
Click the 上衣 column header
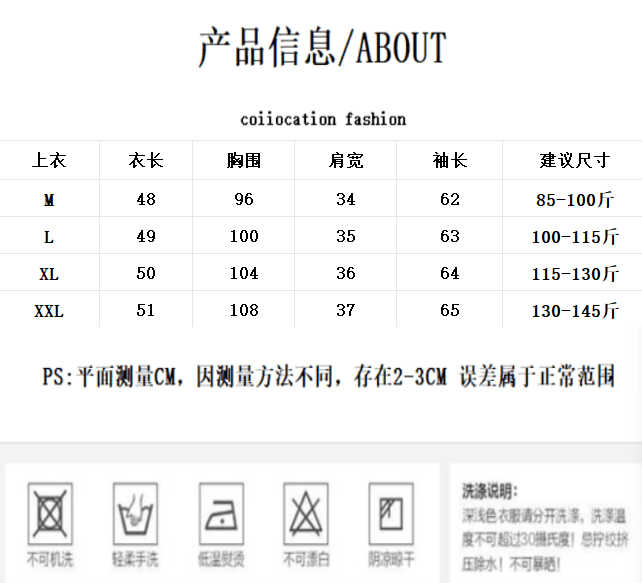[x=49, y=160]
